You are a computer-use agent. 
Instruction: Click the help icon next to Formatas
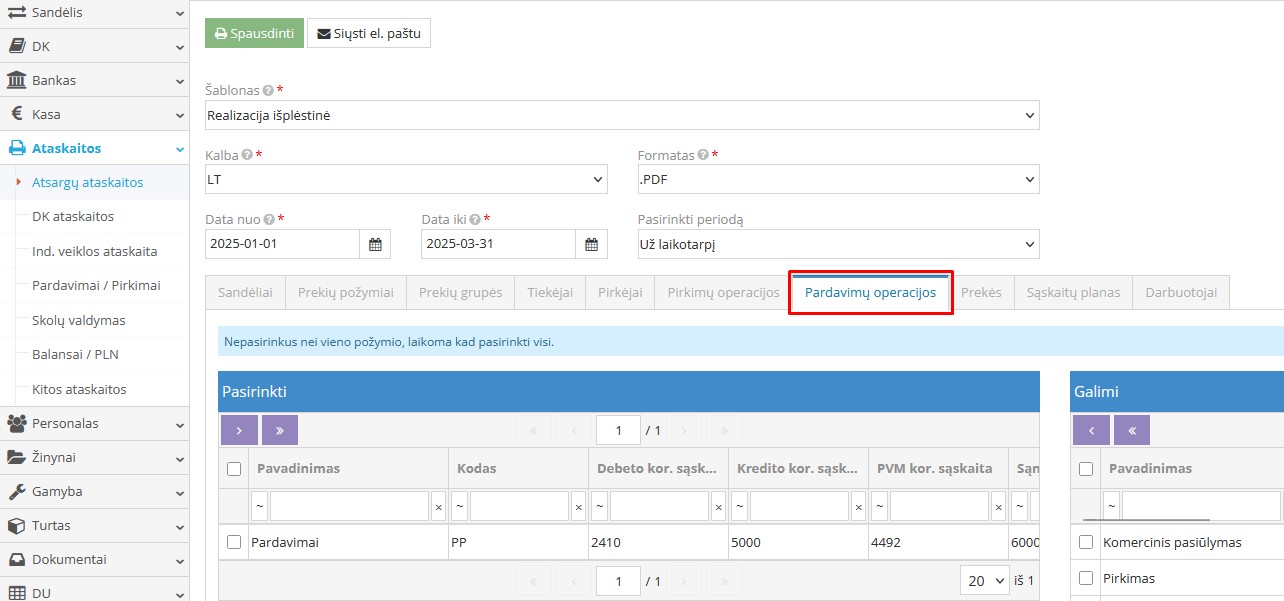703,155
